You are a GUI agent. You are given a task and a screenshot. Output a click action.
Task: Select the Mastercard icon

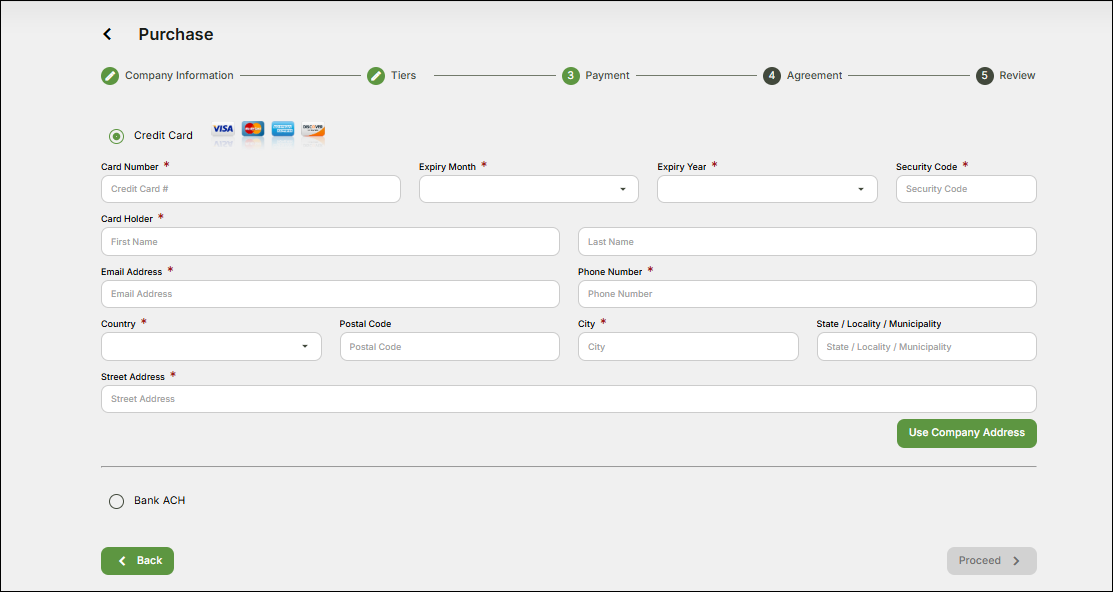click(252, 131)
